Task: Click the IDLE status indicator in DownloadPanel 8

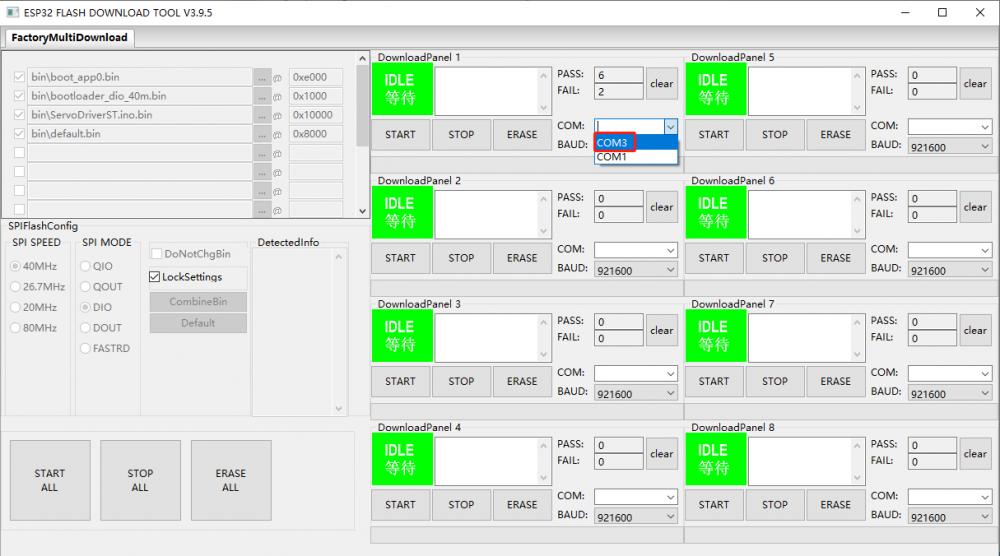Action: (x=714, y=459)
